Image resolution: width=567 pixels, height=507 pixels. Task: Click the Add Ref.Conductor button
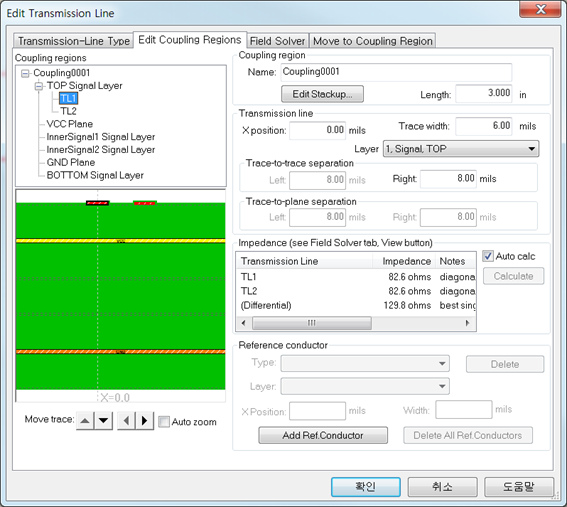[323, 435]
